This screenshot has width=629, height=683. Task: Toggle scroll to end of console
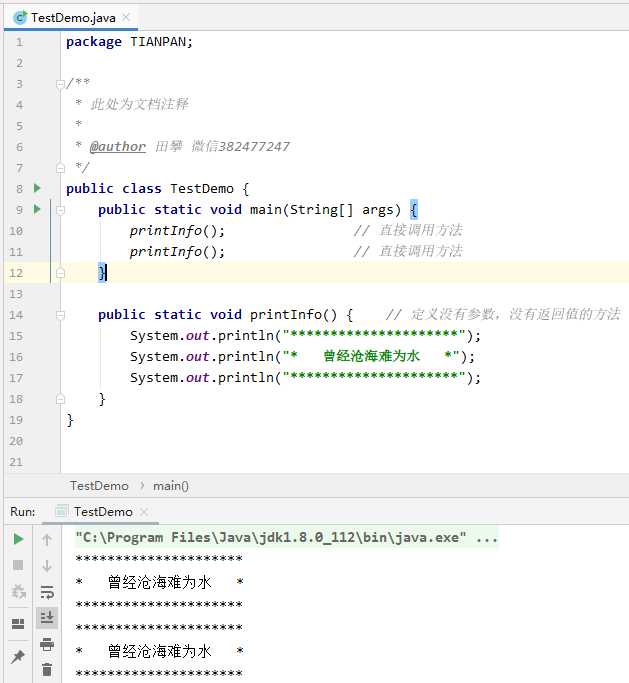tap(47, 617)
